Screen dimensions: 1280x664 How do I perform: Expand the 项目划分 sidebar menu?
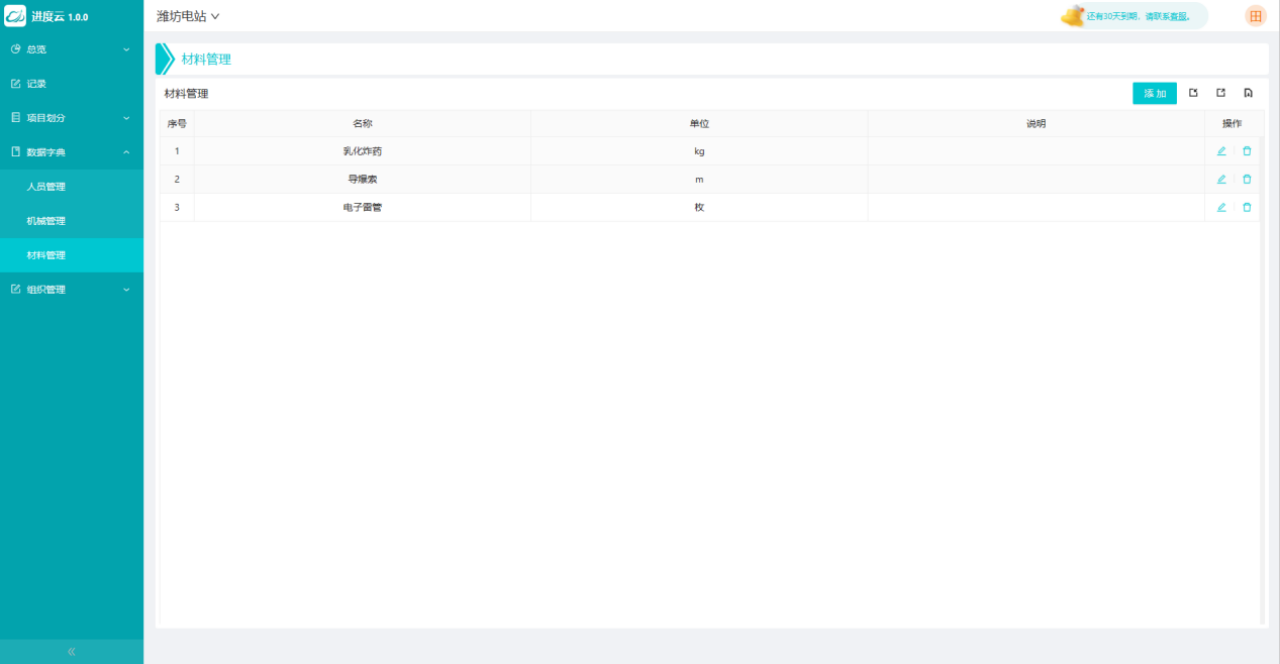71,118
